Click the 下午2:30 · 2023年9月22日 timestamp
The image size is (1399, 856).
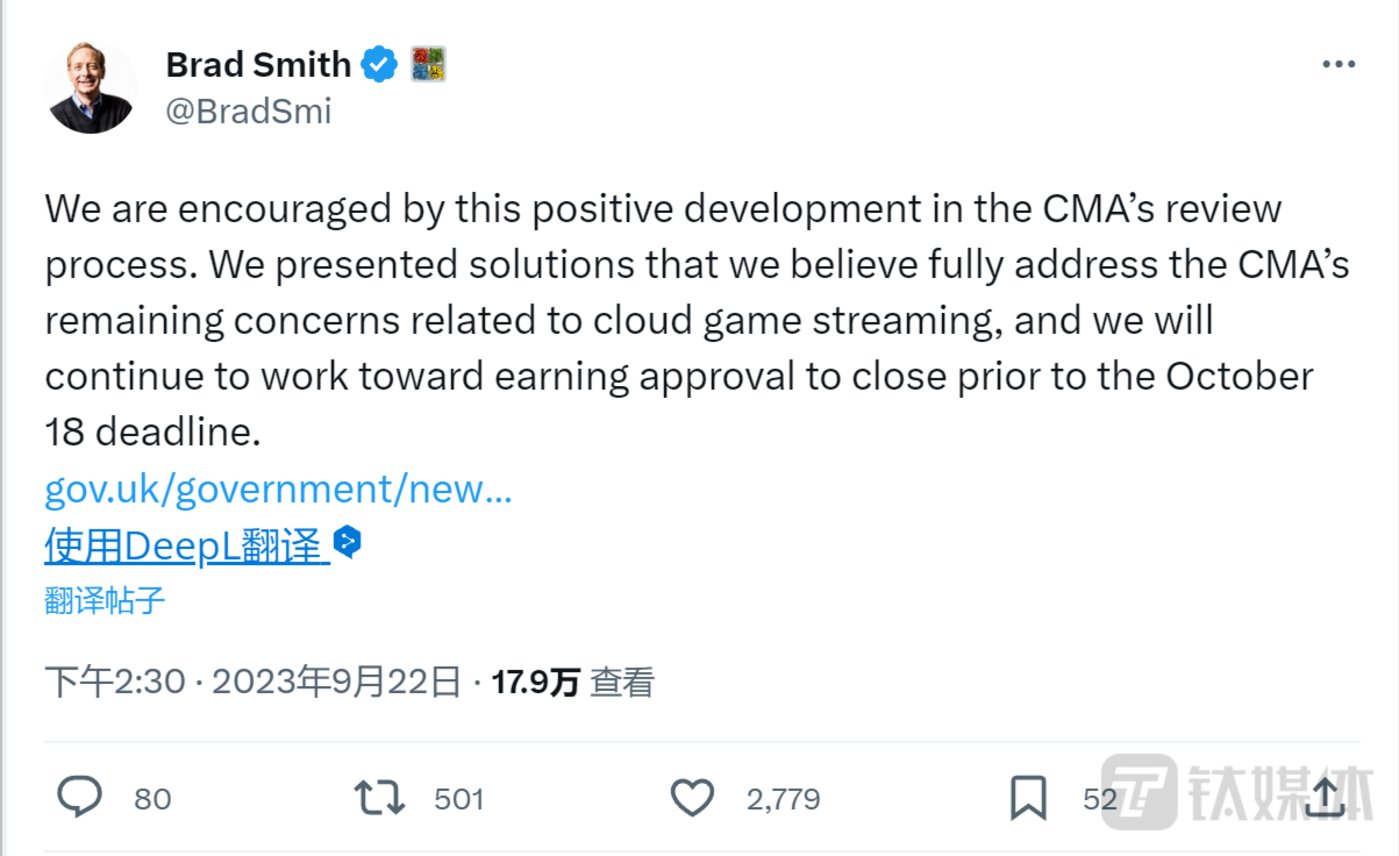click(x=253, y=683)
